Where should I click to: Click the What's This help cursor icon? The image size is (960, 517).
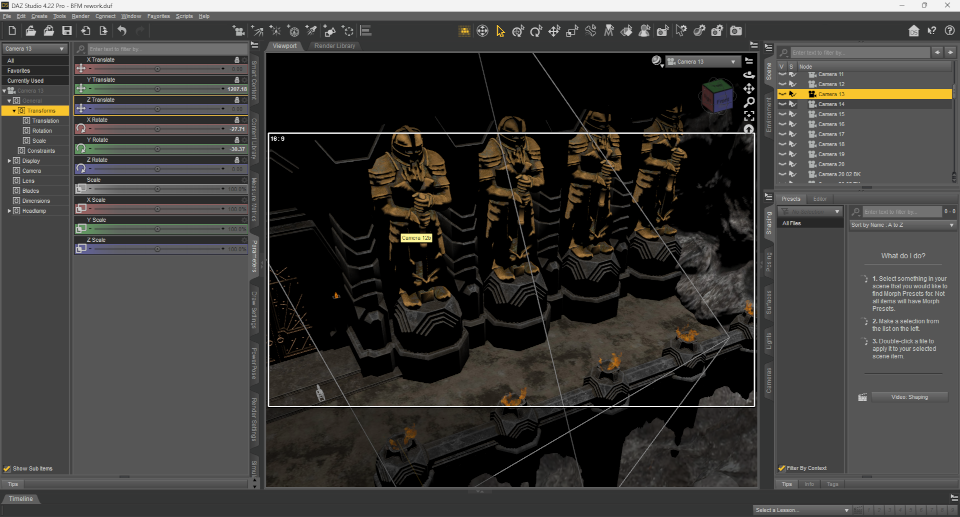click(x=932, y=31)
